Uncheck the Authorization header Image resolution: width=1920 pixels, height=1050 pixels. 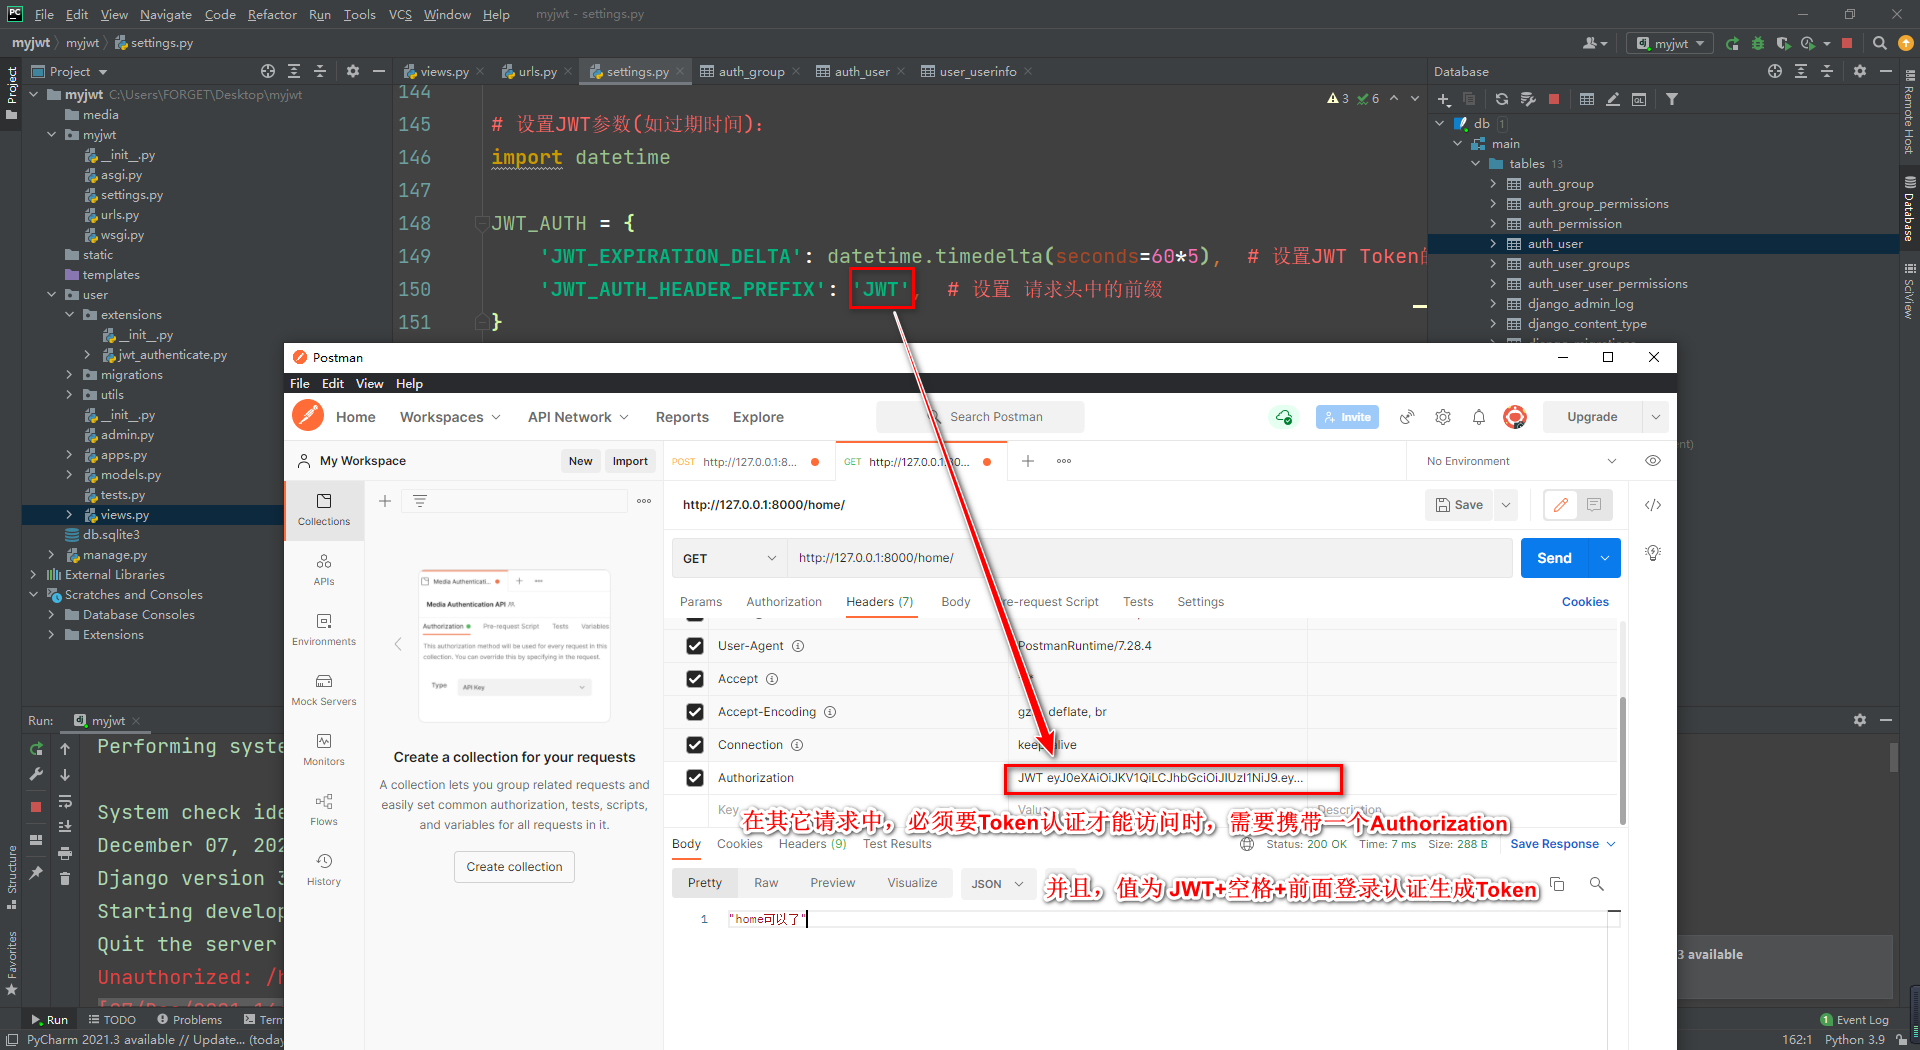pos(695,778)
